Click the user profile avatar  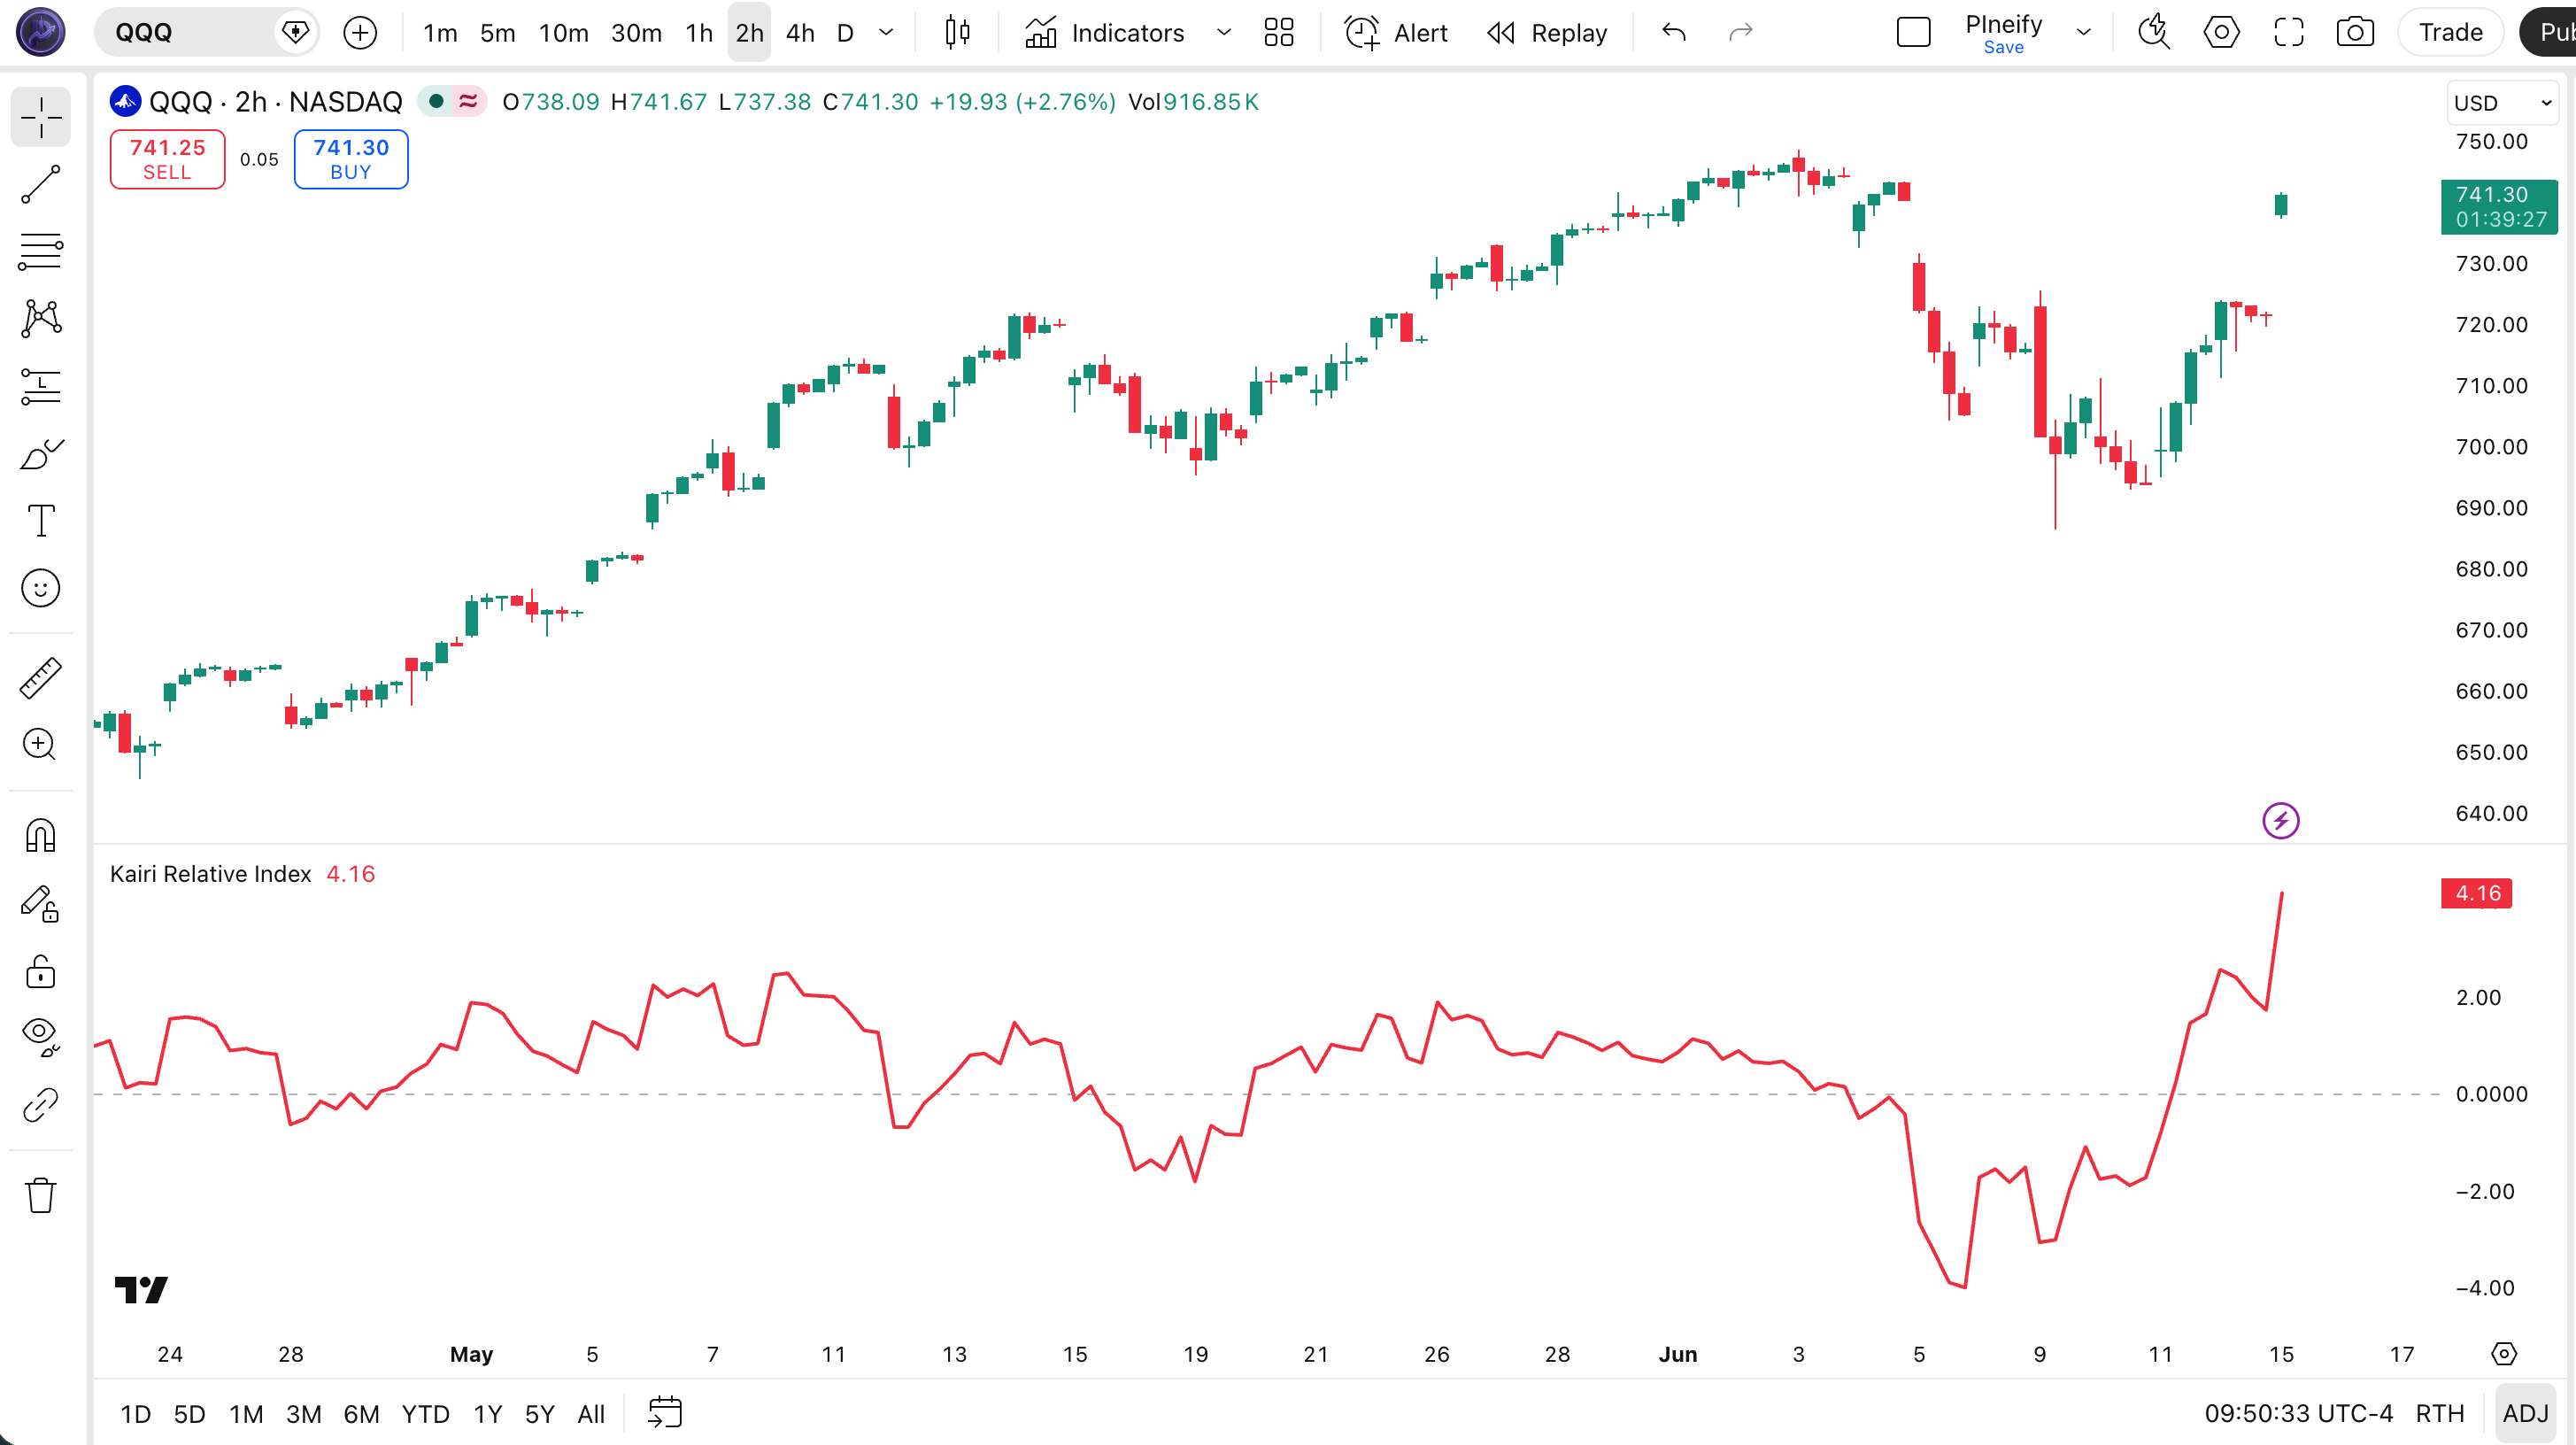(x=41, y=33)
